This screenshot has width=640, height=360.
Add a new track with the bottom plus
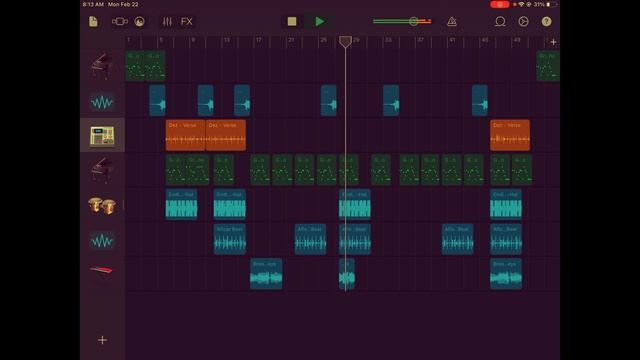click(x=102, y=340)
